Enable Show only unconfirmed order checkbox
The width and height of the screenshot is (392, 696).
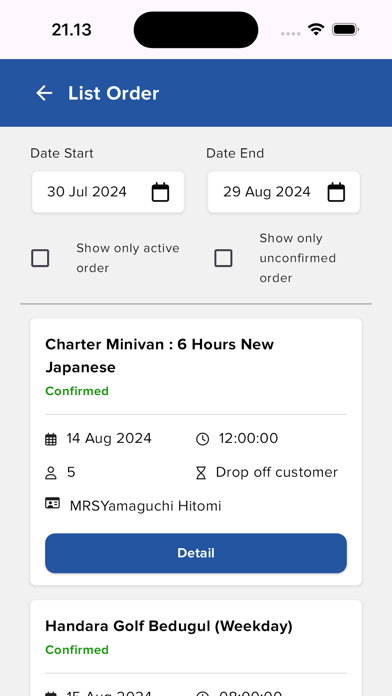coord(223,258)
